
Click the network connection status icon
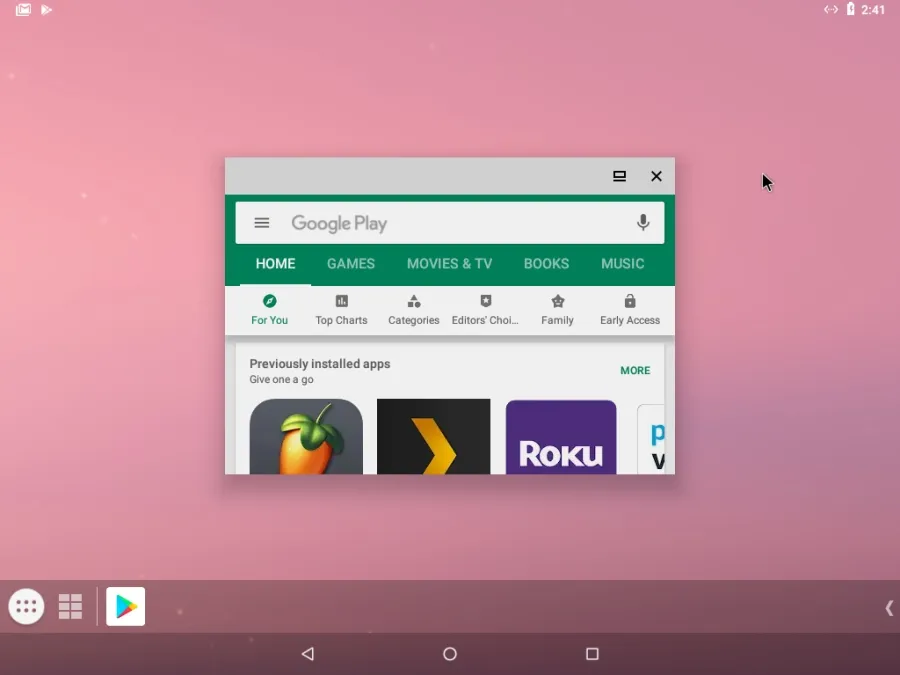[831, 9]
